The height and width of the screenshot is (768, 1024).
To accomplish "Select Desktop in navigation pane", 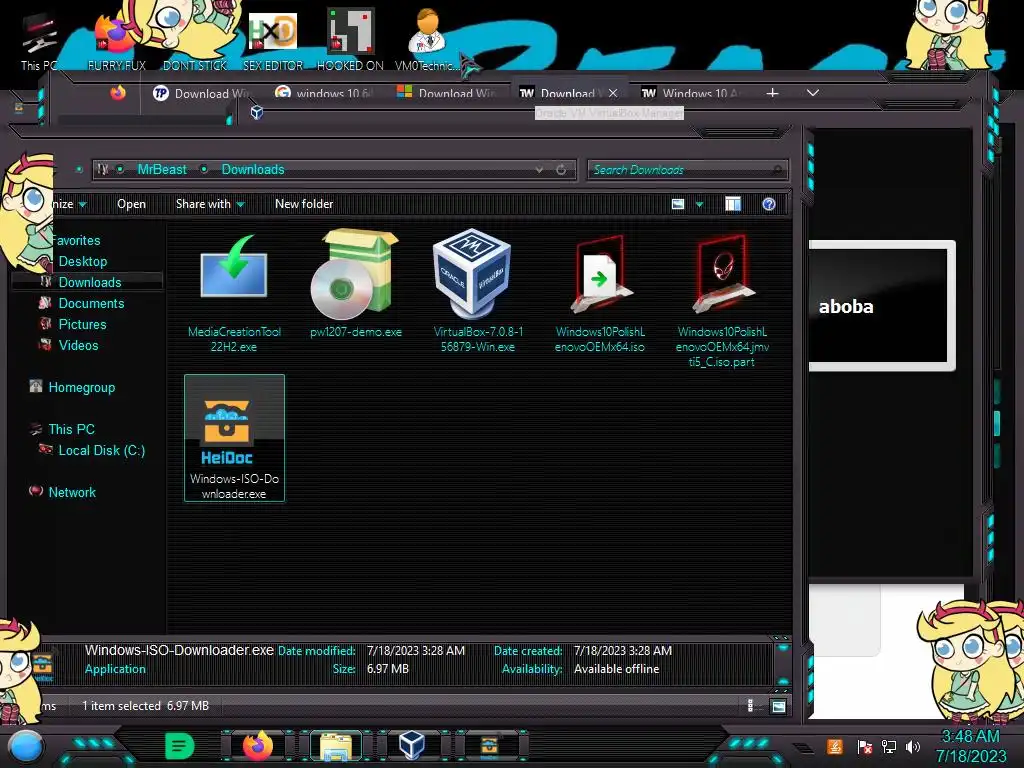I will [83, 262].
